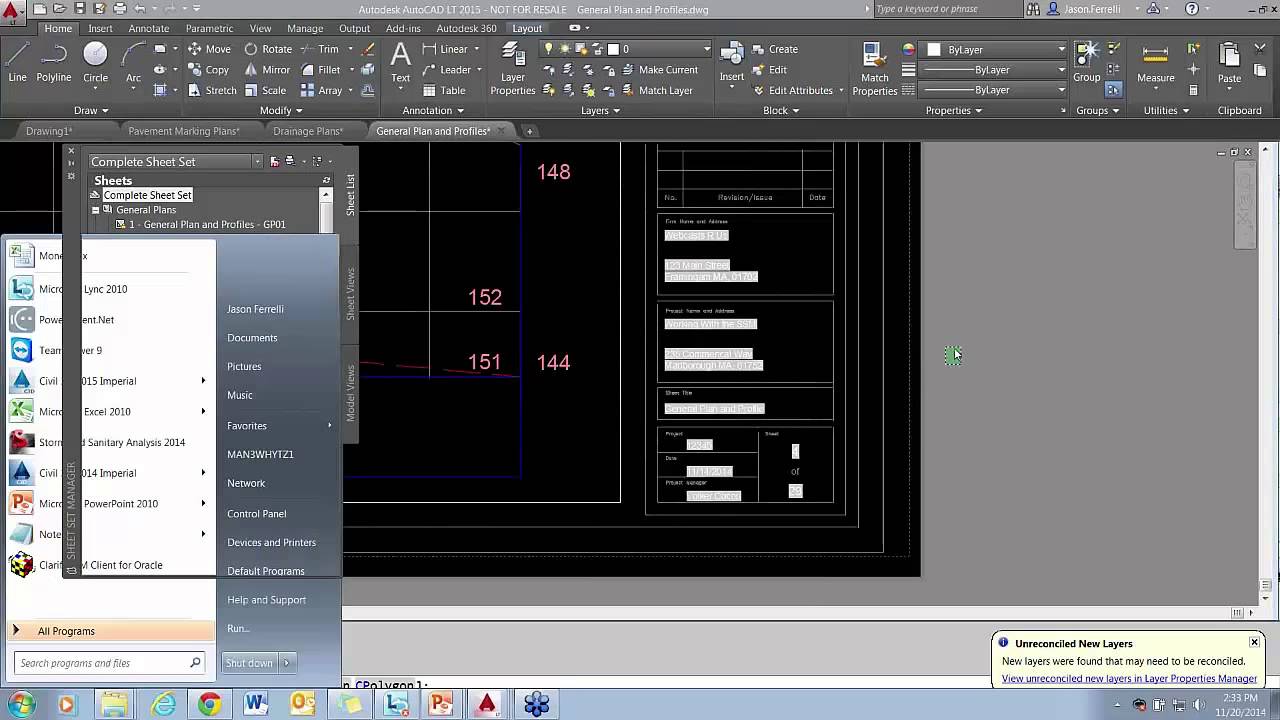This screenshot has height=720, width=1280.
Task: Insert a Table from Annotation panel
Action: (x=444, y=90)
